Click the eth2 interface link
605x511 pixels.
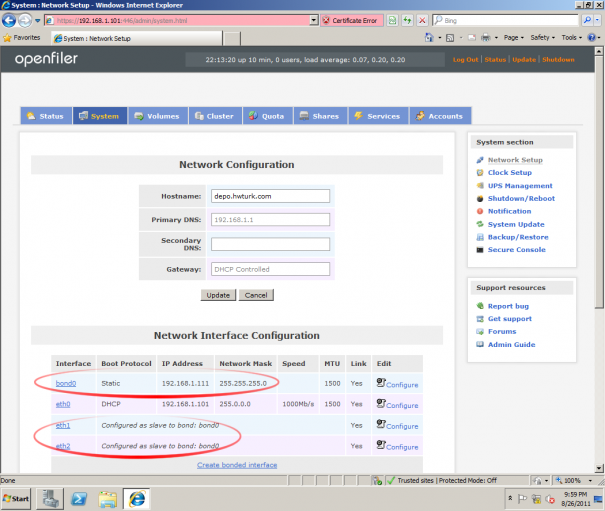coord(63,446)
